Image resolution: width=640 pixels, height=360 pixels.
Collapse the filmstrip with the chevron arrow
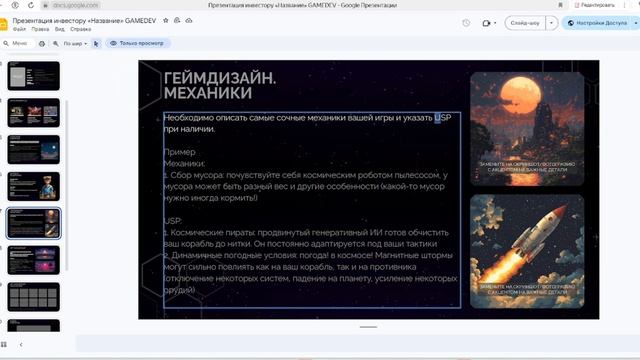tap(21, 344)
